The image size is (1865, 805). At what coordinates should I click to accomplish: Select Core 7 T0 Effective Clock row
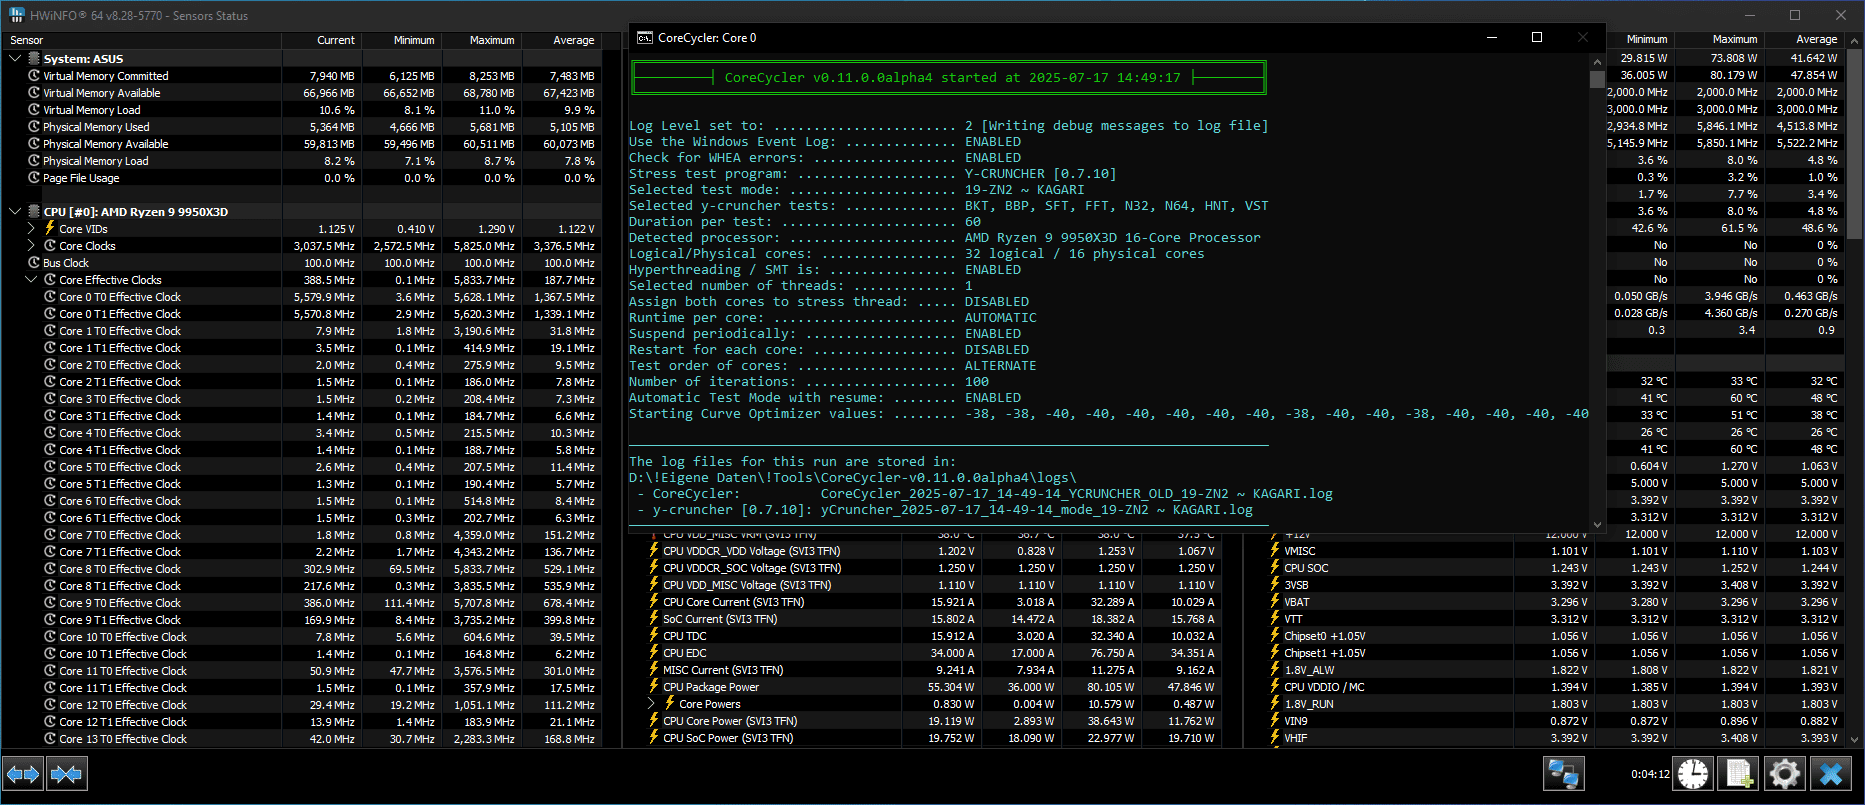point(302,534)
